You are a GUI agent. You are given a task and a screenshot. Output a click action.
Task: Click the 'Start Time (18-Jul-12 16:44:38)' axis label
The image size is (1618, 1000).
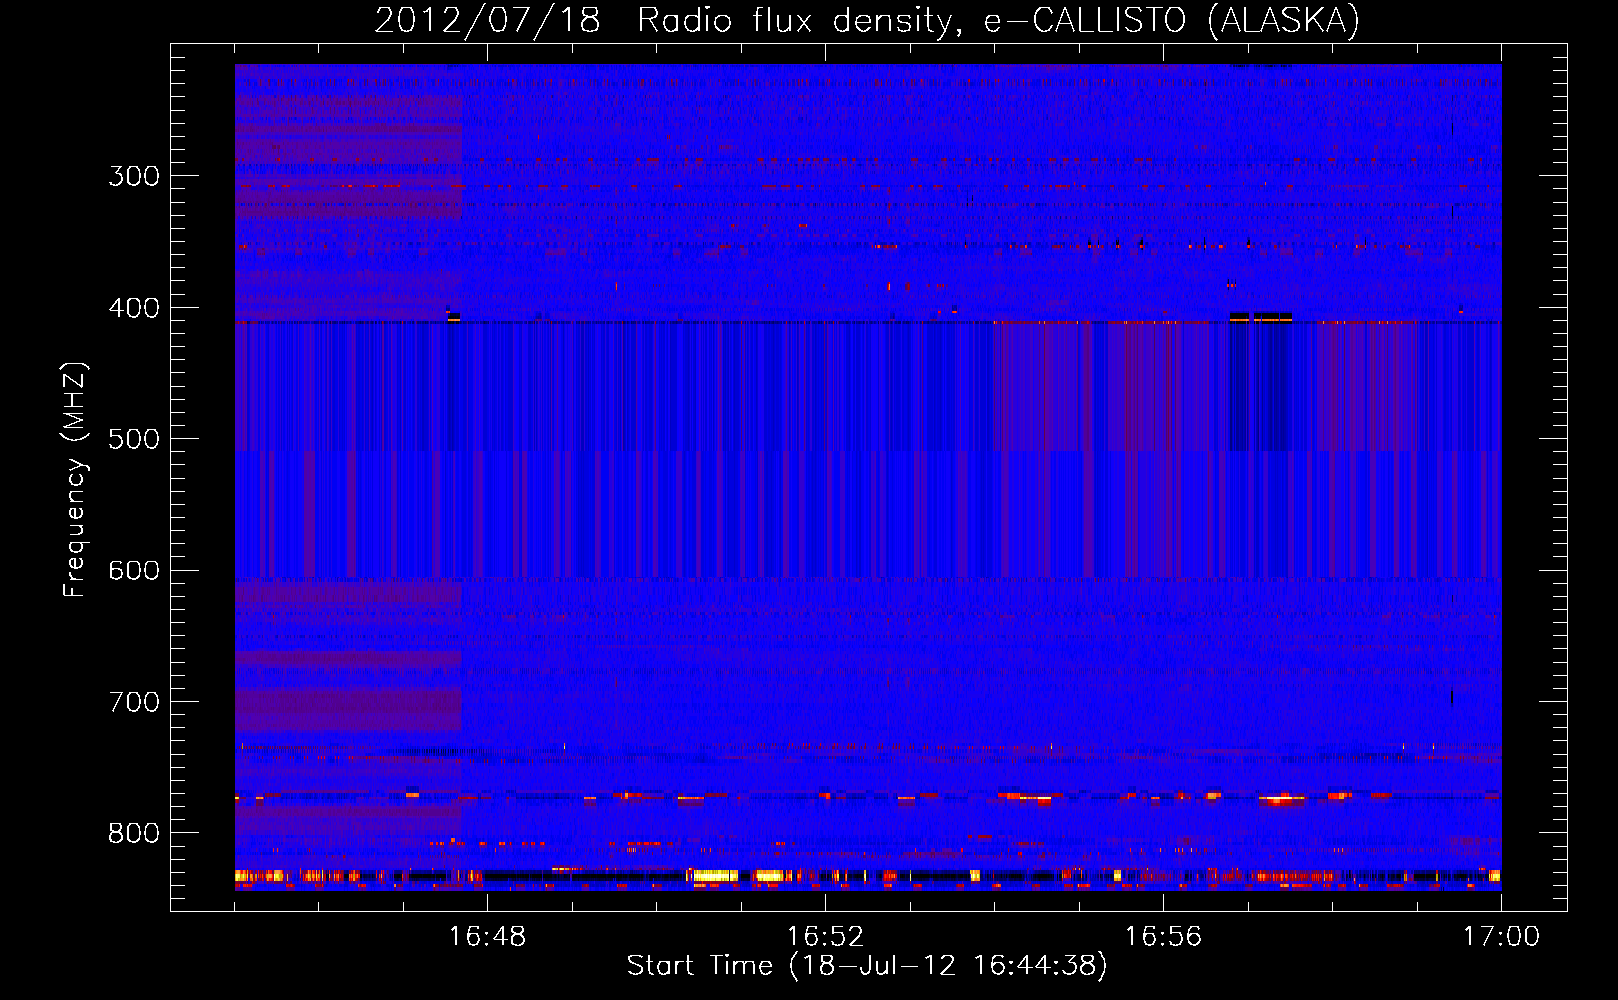(867, 966)
